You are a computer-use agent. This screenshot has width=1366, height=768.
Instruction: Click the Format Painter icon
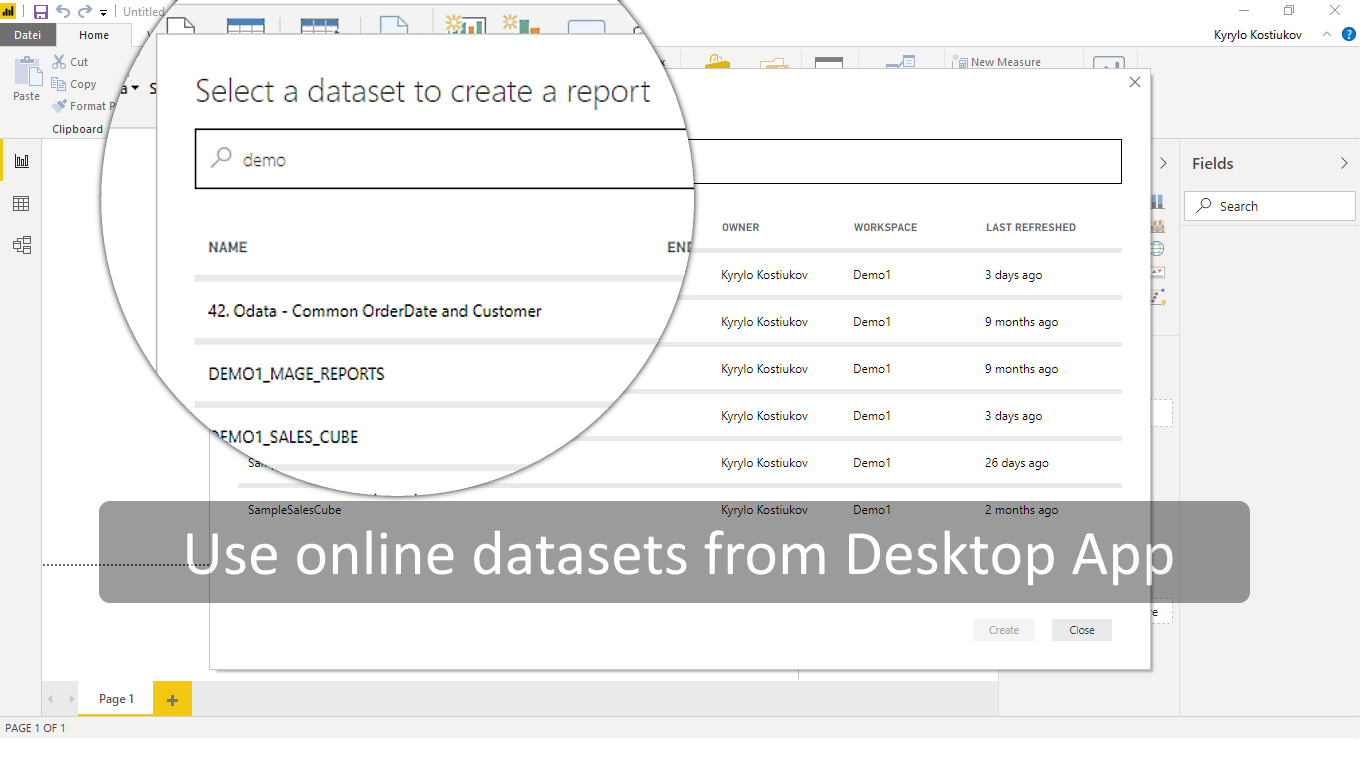(x=59, y=106)
